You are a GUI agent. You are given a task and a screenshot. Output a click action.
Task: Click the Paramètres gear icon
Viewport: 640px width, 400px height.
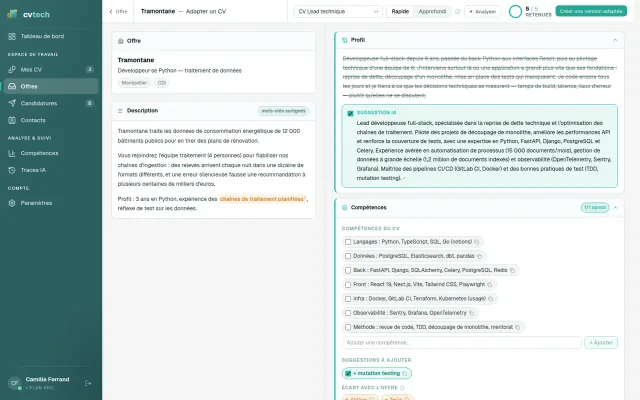point(12,203)
